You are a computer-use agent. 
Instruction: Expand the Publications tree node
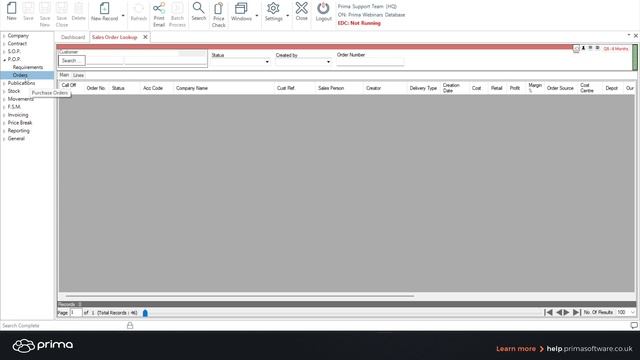tap(4, 83)
